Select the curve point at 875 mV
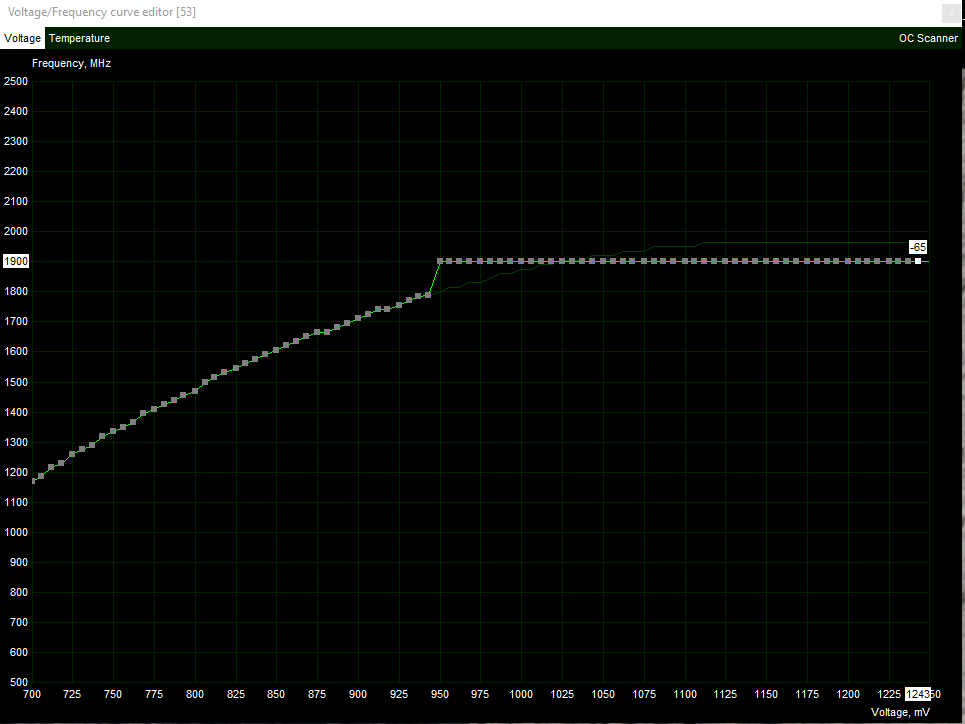This screenshot has width=965, height=724. tap(317, 332)
